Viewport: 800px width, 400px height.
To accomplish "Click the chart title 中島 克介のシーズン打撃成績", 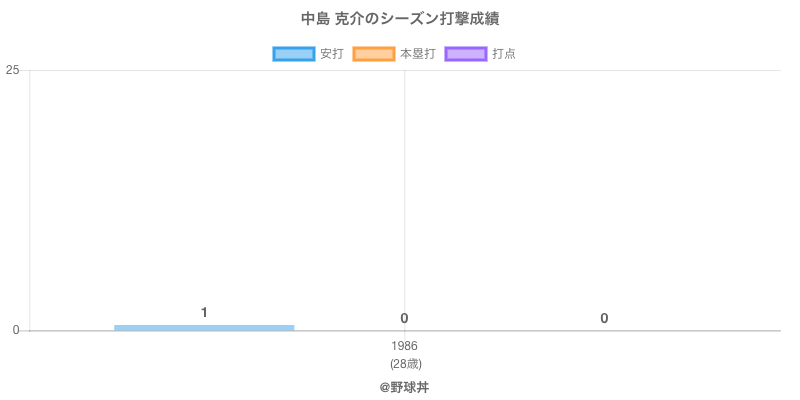I will click(400, 19).
